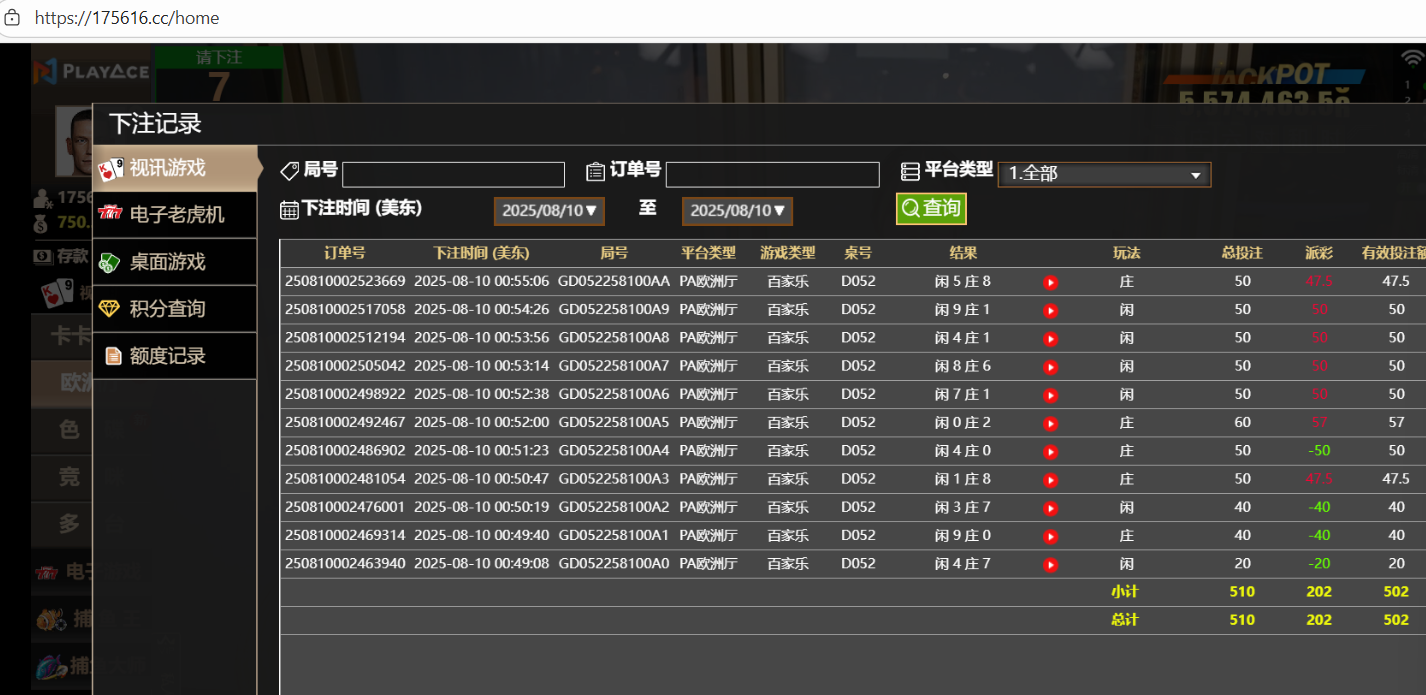Open the end date picker after 至
The height and width of the screenshot is (695, 1426).
pyautogui.click(x=737, y=211)
